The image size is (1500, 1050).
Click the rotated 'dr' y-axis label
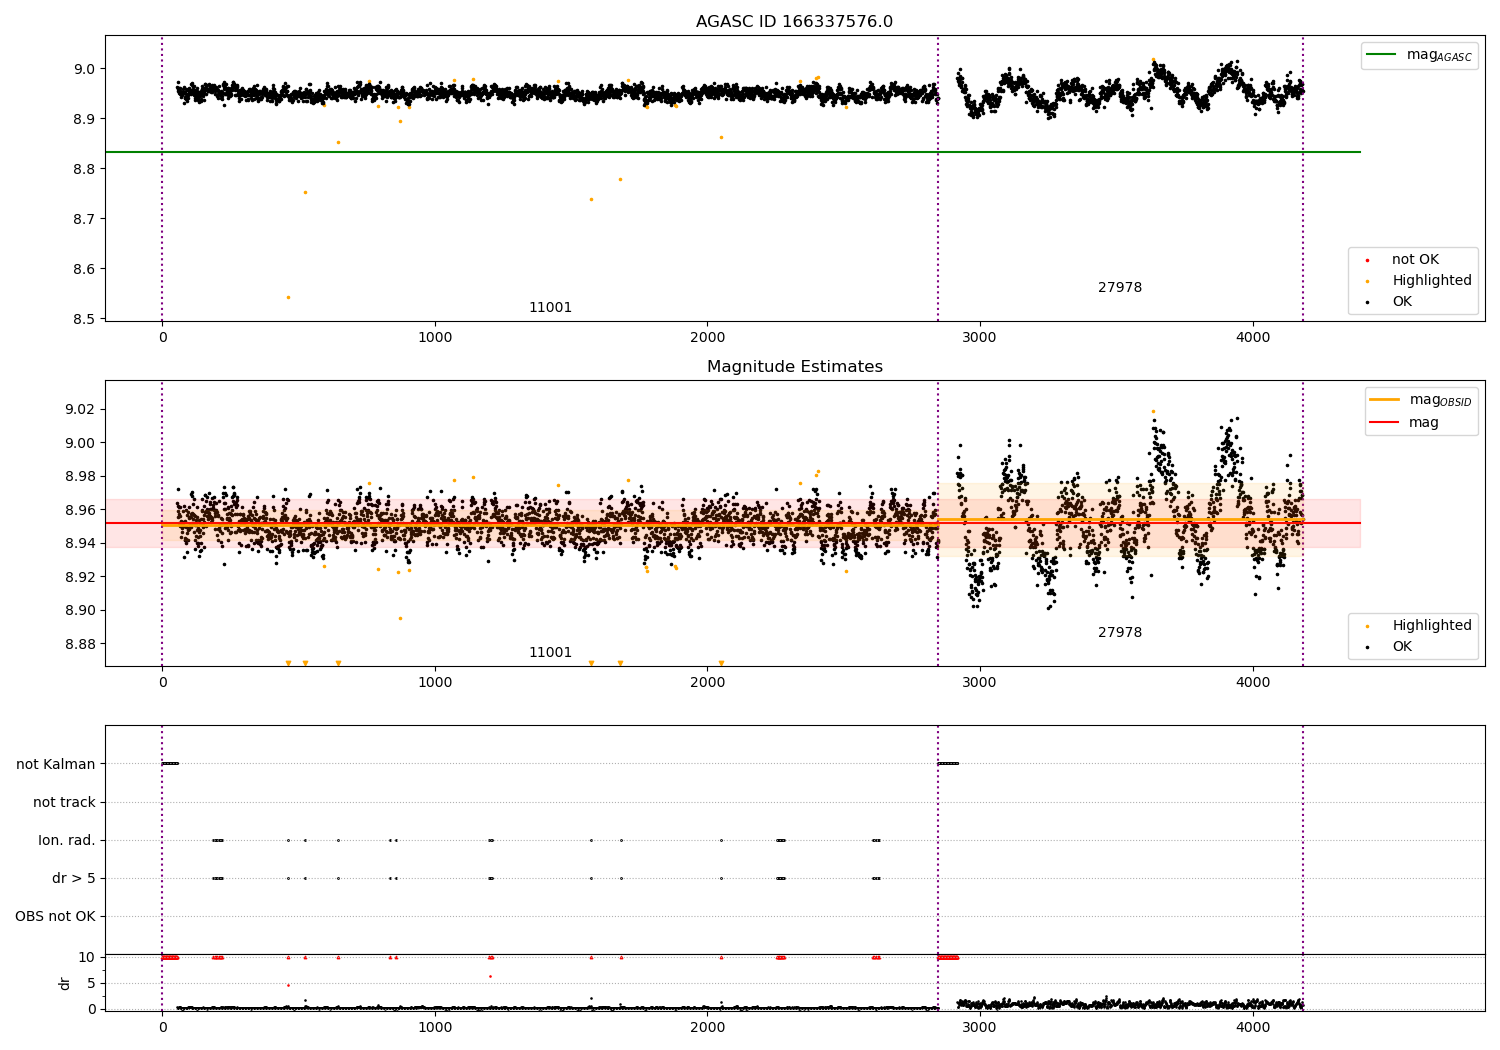[x=64, y=983]
